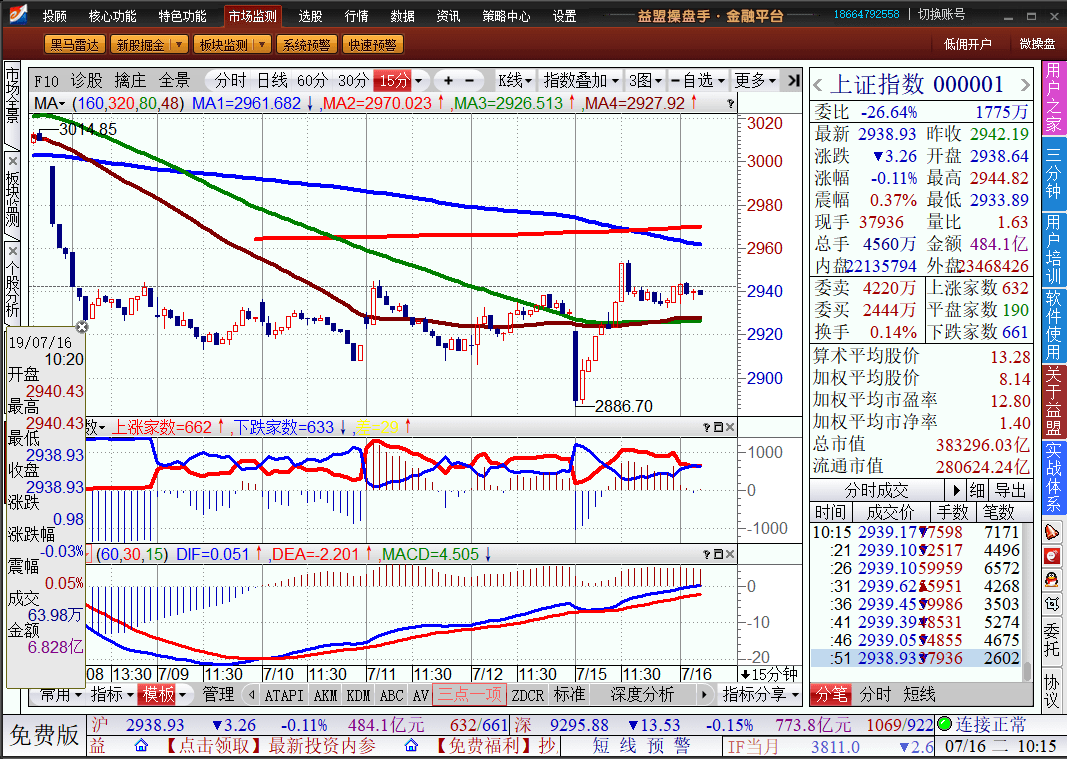Image resolution: width=1067 pixels, height=759 pixels.
Task: Click the house icon before 点击领取 ticker
Action: [x=142, y=746]
